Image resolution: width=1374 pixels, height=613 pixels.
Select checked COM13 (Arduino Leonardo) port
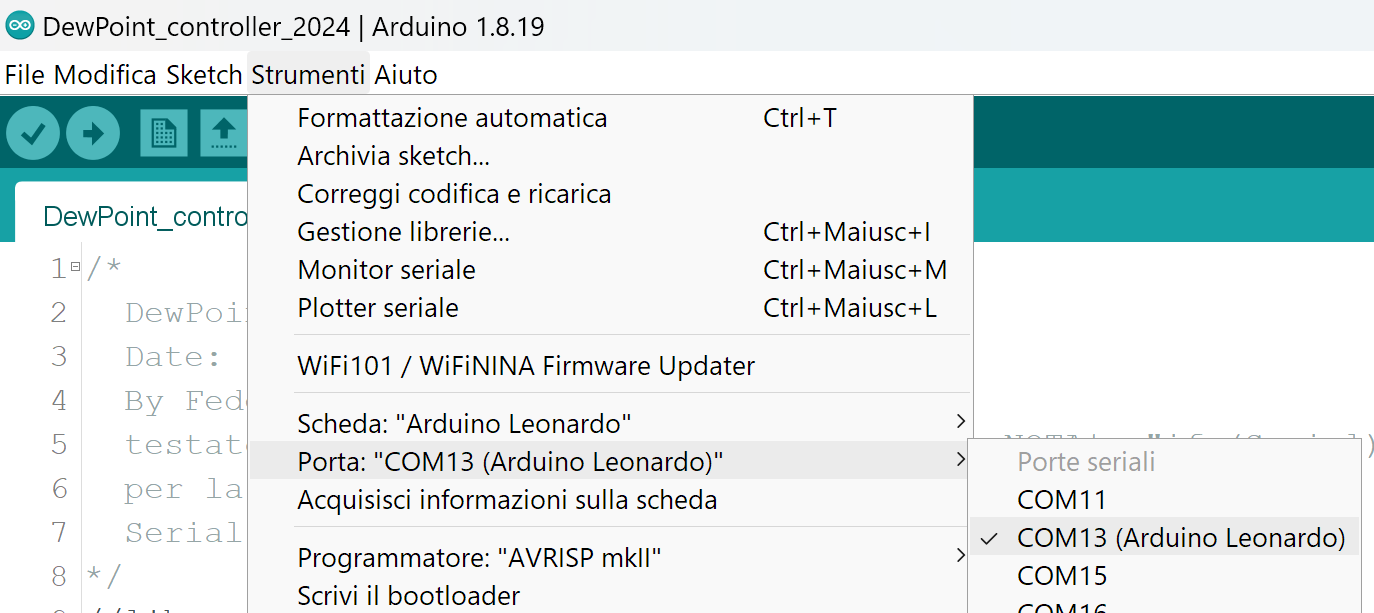[1180, 538]
